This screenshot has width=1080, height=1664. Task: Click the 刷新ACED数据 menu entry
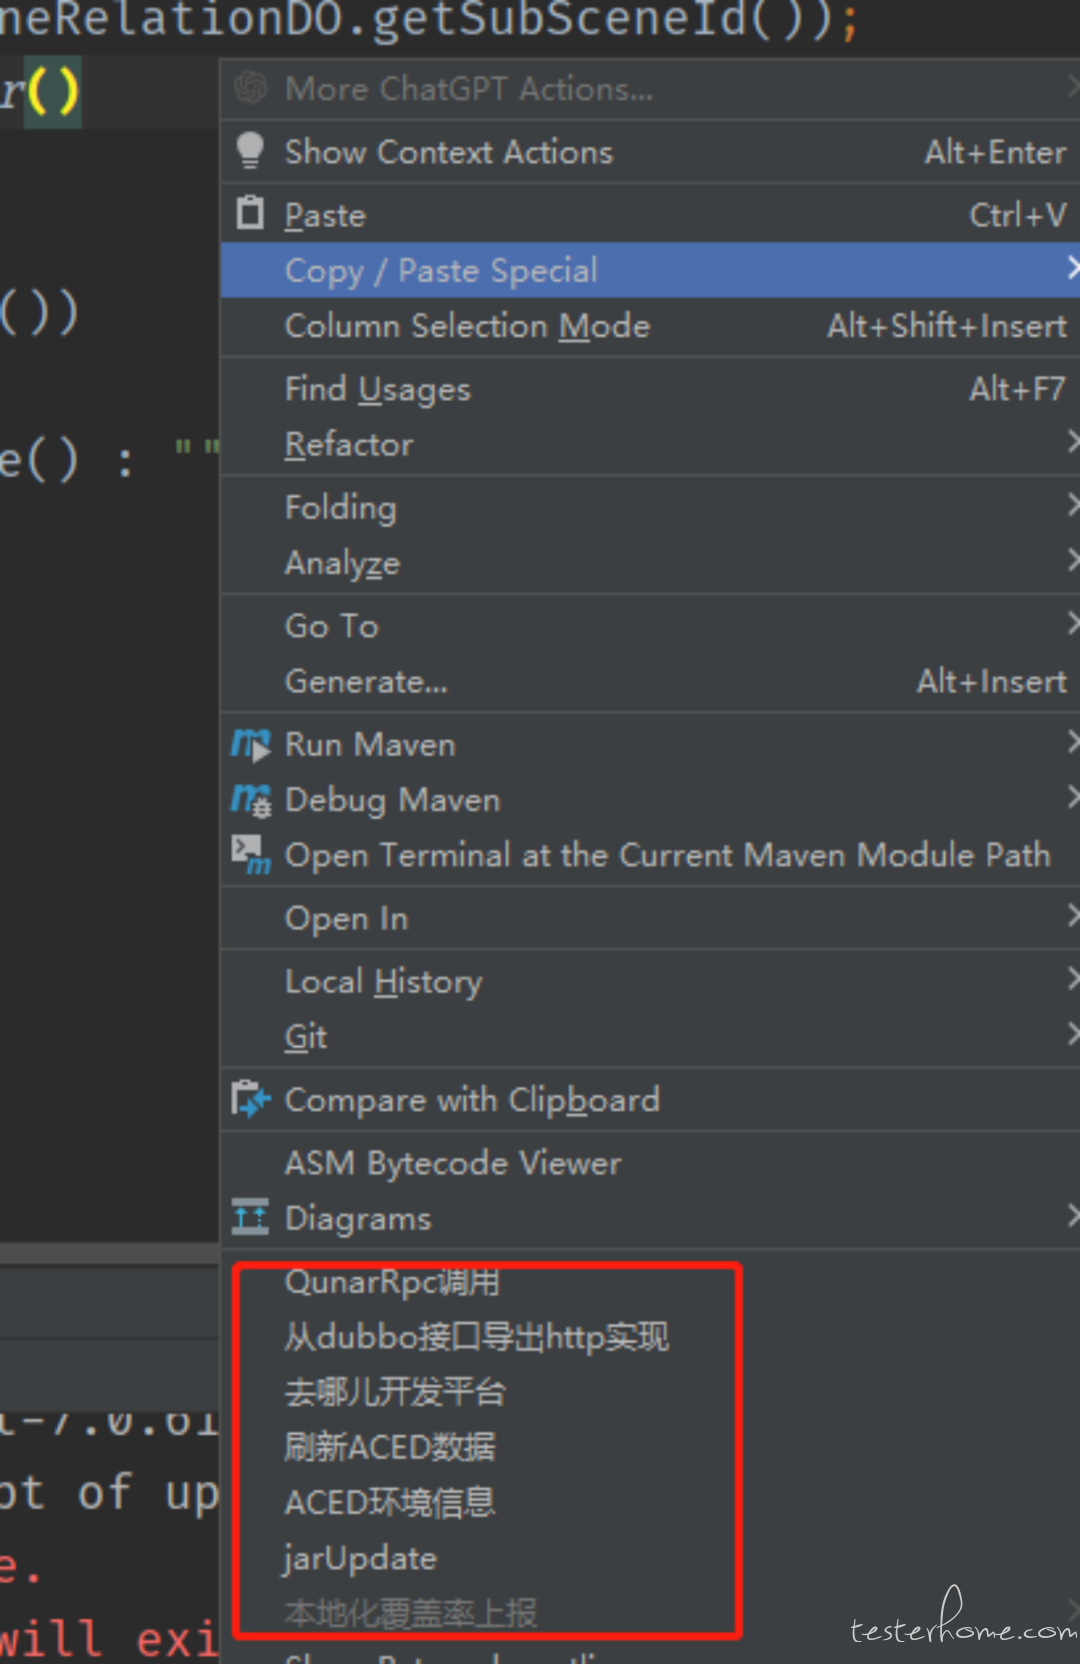[x=390, y=1447]
